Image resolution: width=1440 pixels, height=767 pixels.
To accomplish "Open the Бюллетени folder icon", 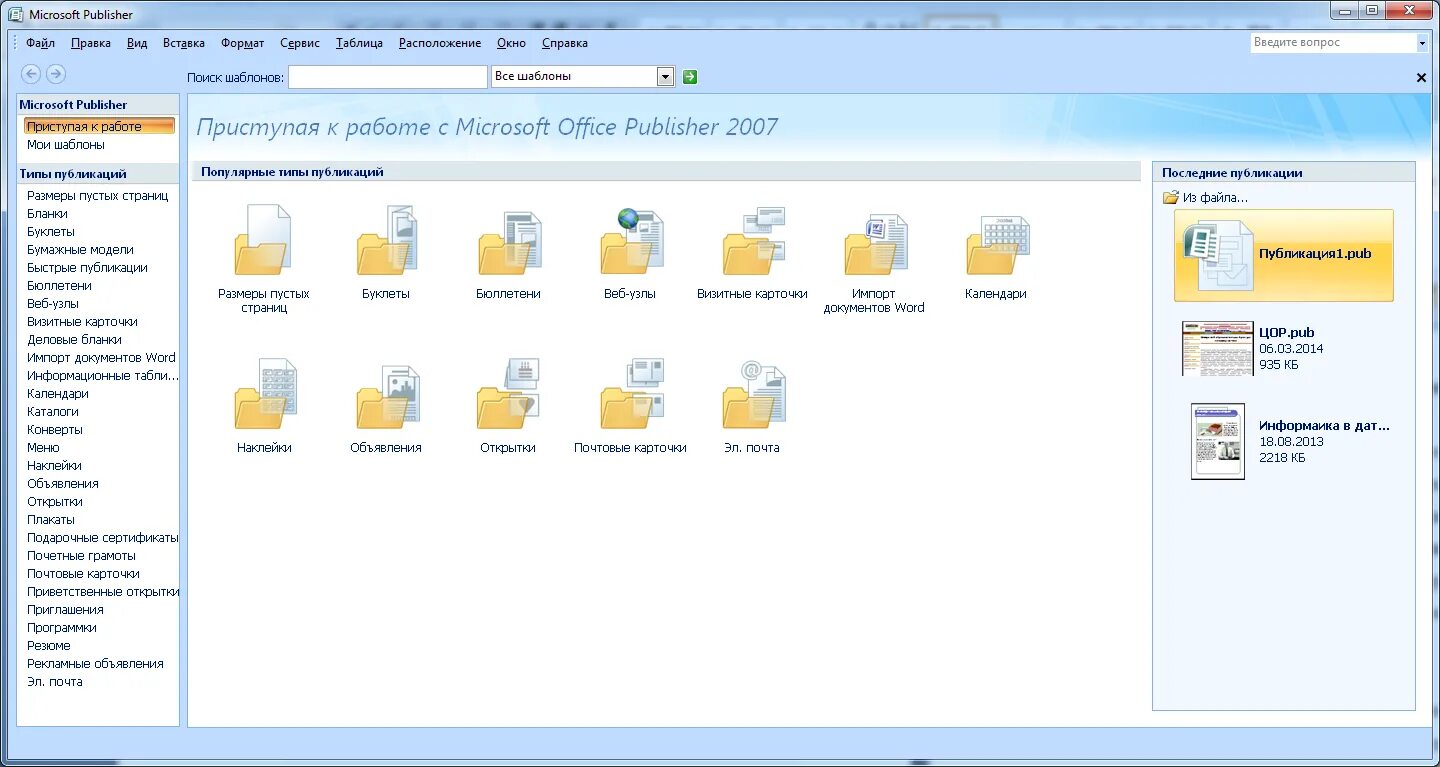I will pos(509,242).
